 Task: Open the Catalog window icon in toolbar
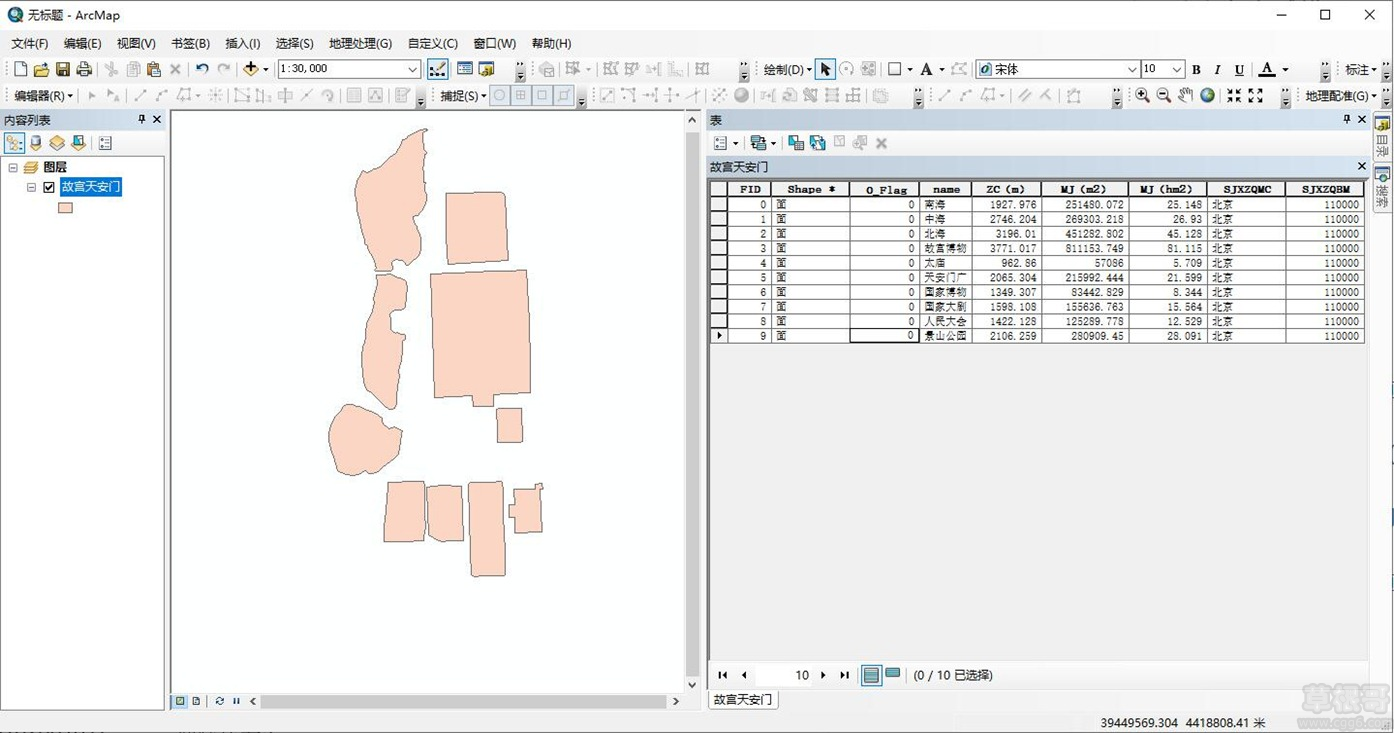tap(487, 69)
